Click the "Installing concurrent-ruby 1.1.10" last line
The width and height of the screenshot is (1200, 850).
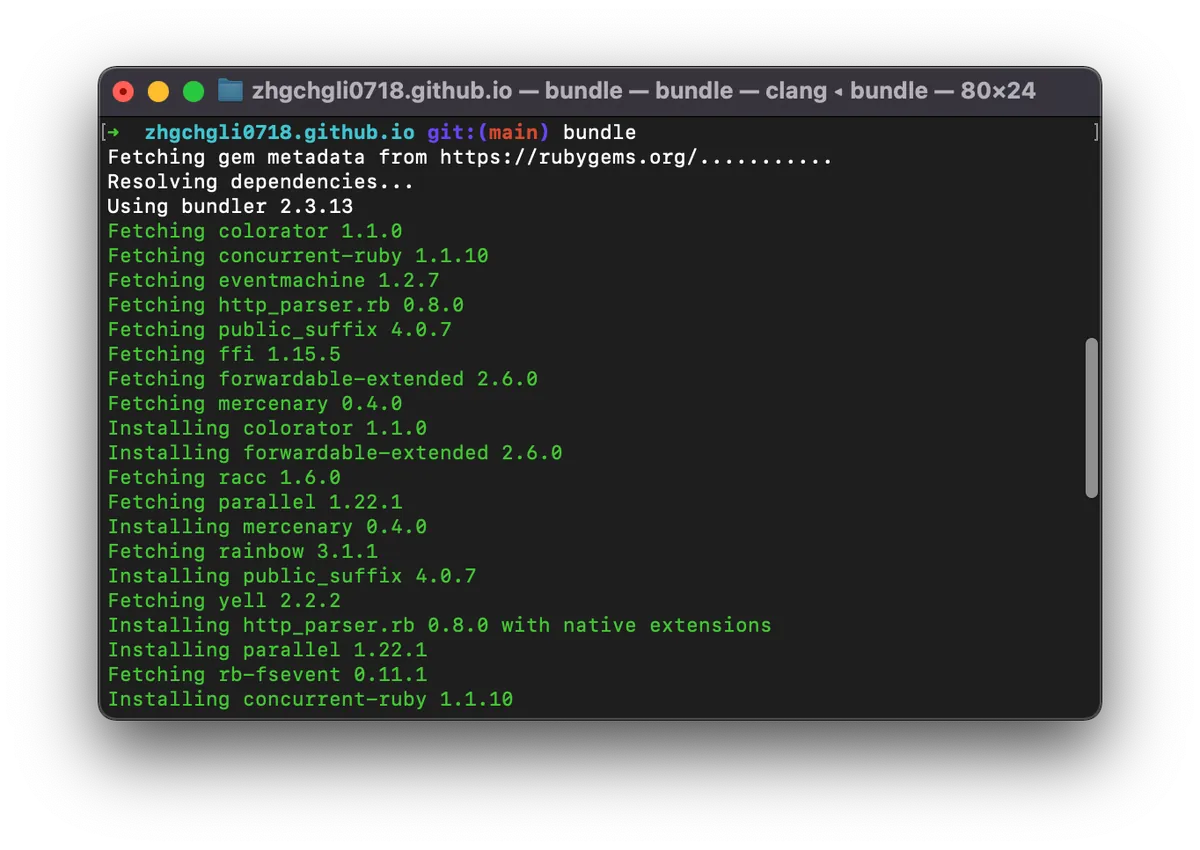tap(310, 699)
